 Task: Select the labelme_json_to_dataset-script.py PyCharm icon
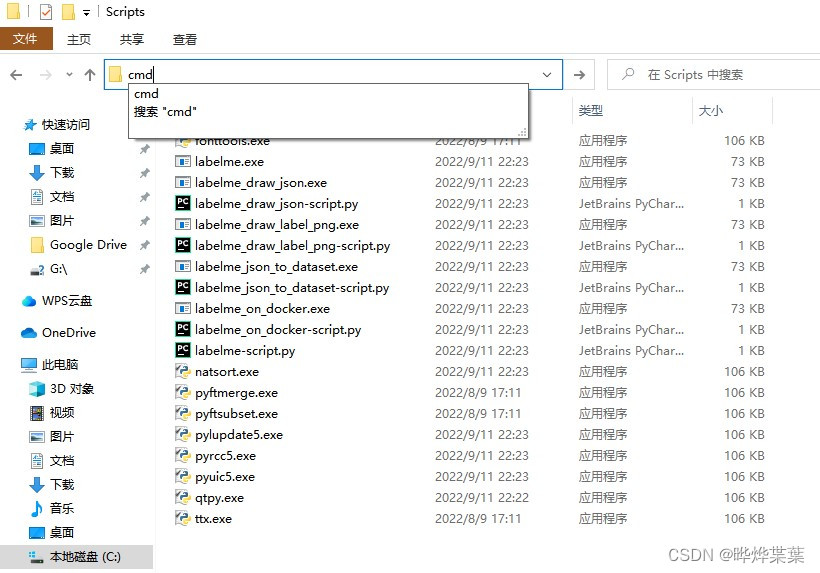[183, 288]
